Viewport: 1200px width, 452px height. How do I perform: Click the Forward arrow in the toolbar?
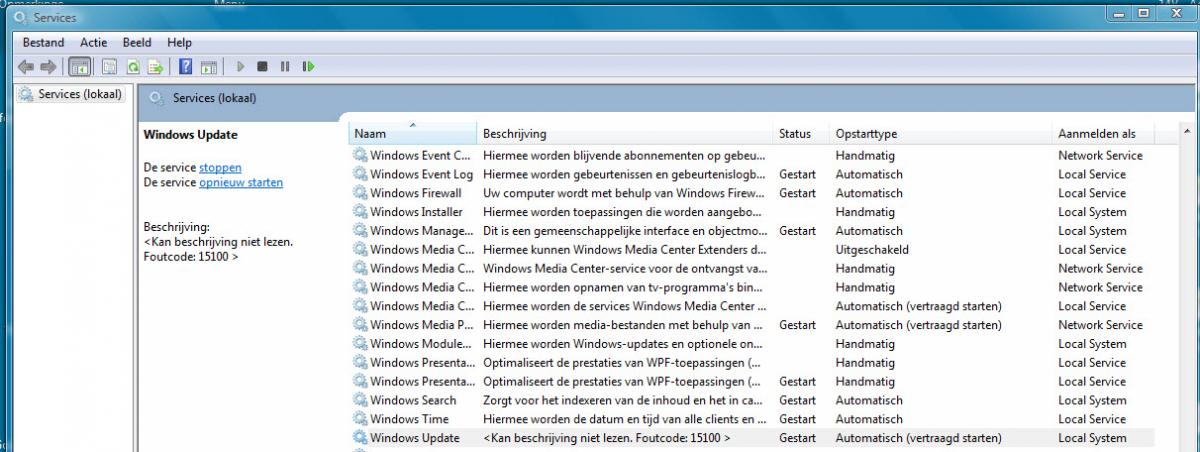pyautogui.click(x=47, y=67)
